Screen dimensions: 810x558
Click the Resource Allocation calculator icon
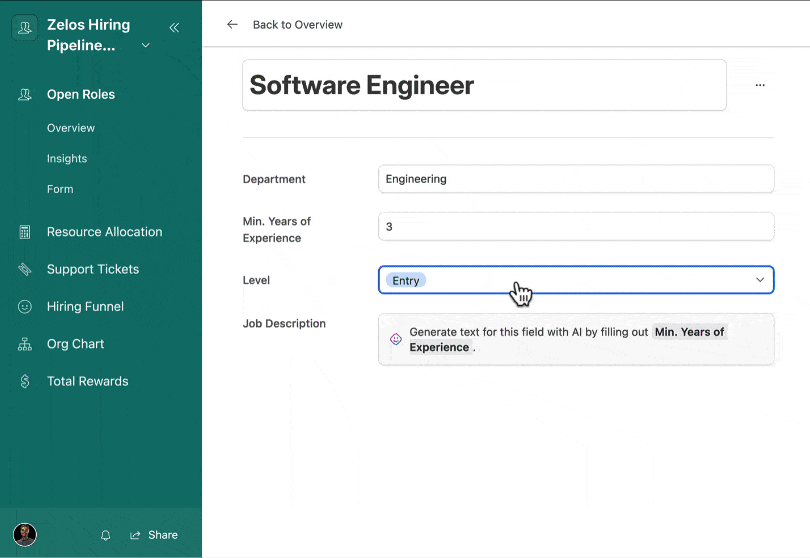point(24,232)
